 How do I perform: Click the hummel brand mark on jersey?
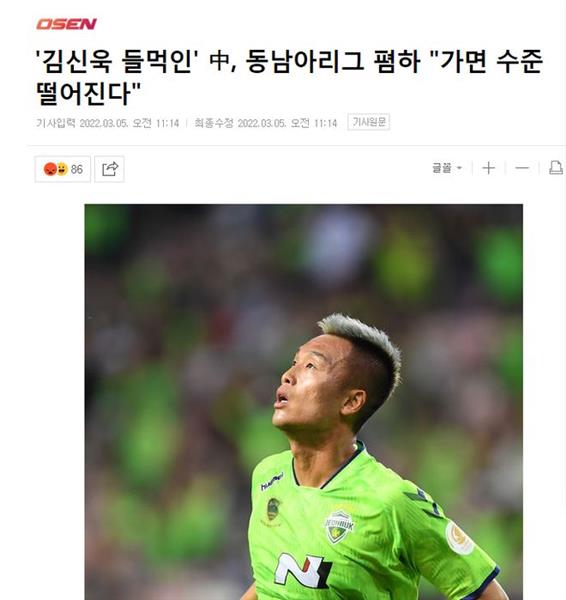[x=272, y=481]
